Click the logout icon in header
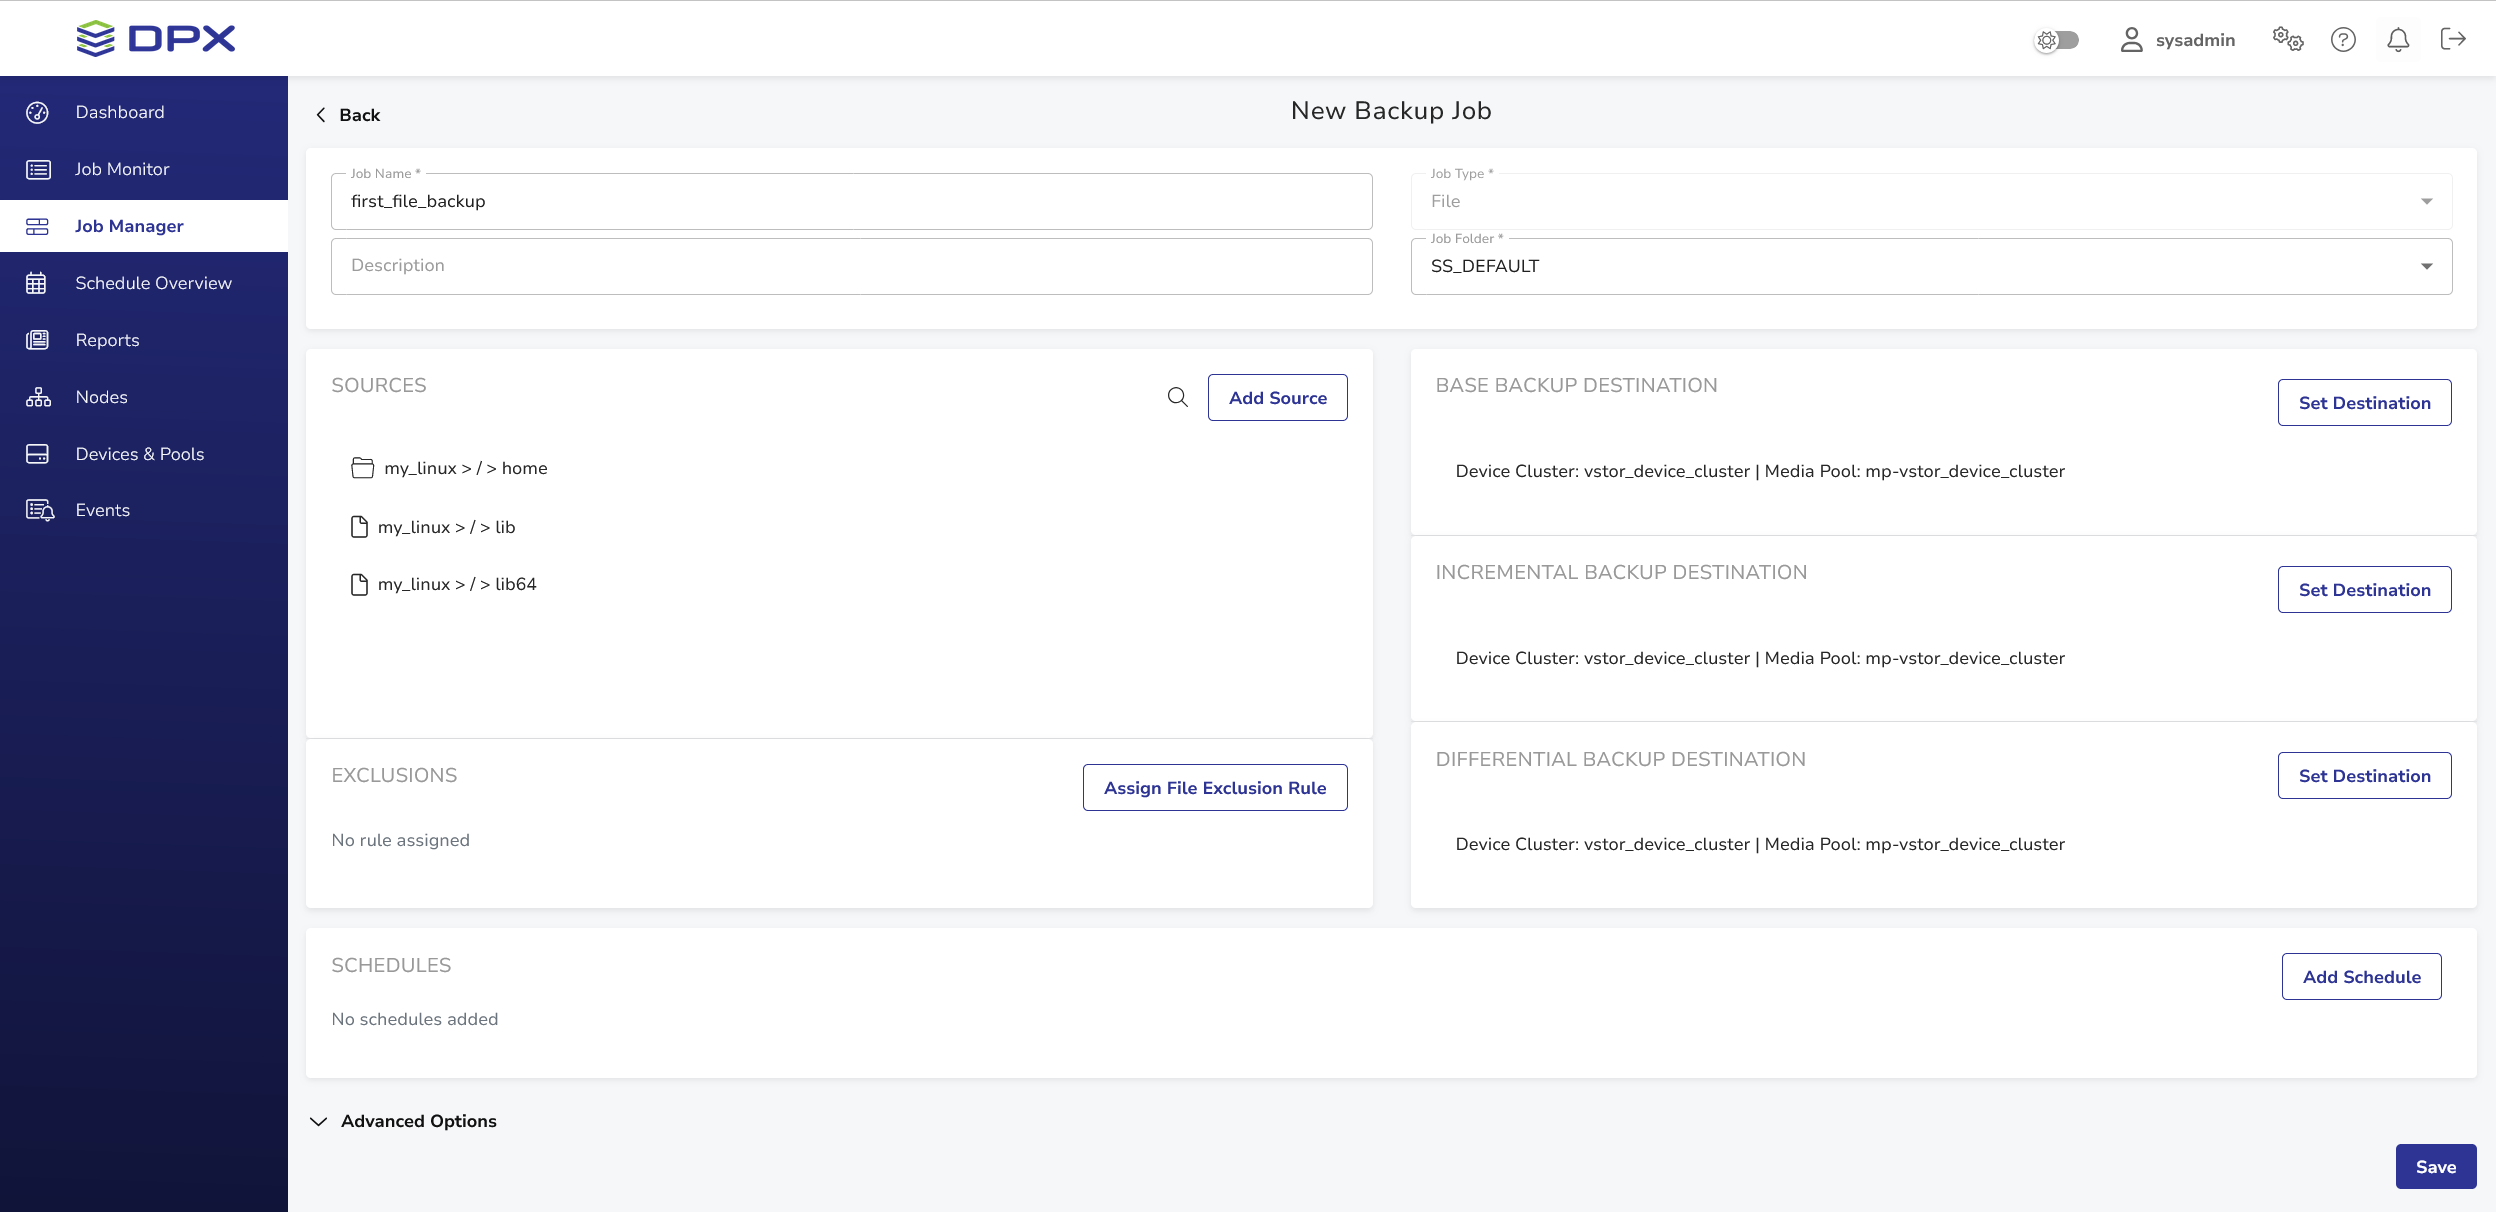This screenshot has width=2496, height=1212. (x=2452, y=39)
